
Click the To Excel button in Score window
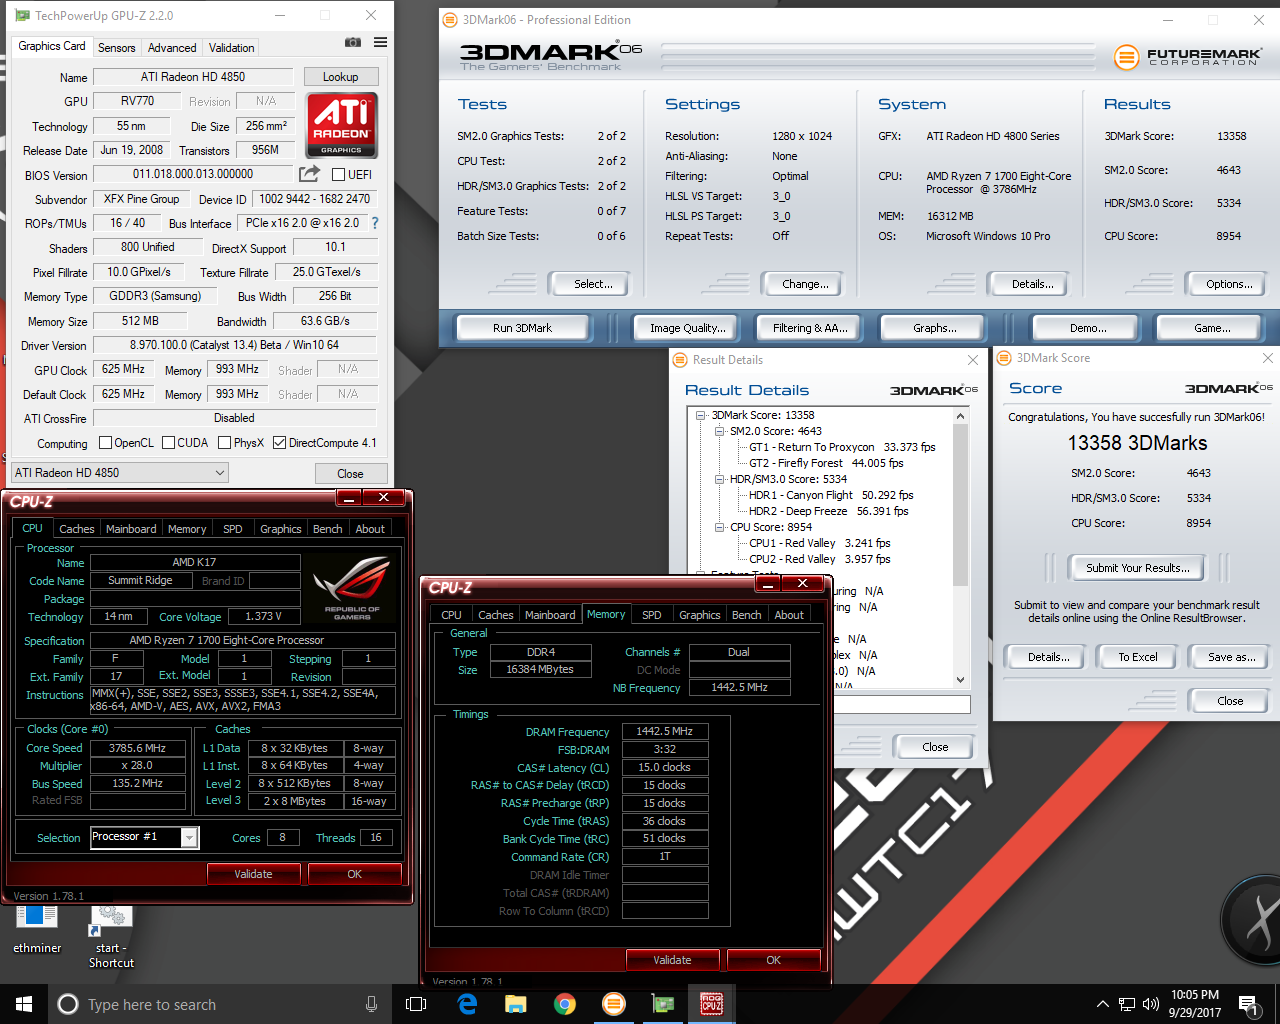coord(1138,657)
